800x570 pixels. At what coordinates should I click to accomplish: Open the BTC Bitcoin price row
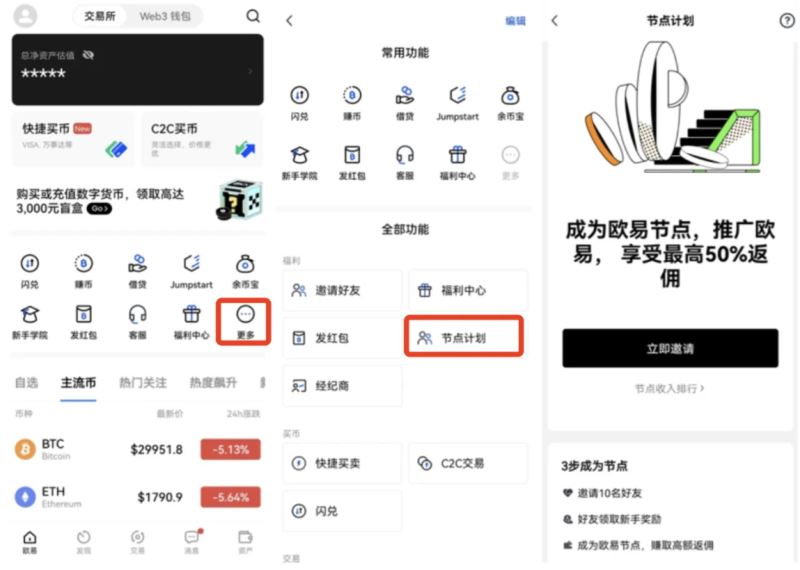click(137, 449)
